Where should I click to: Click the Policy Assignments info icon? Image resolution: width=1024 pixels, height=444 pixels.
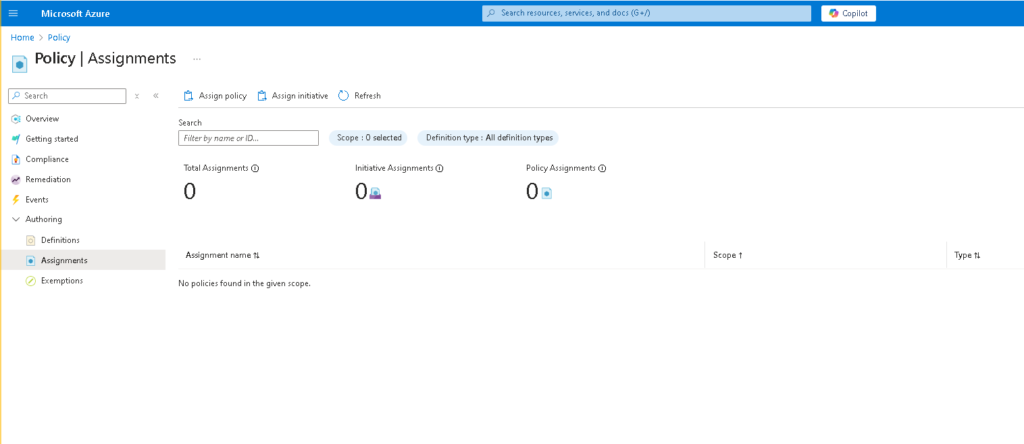coord(602,168)
